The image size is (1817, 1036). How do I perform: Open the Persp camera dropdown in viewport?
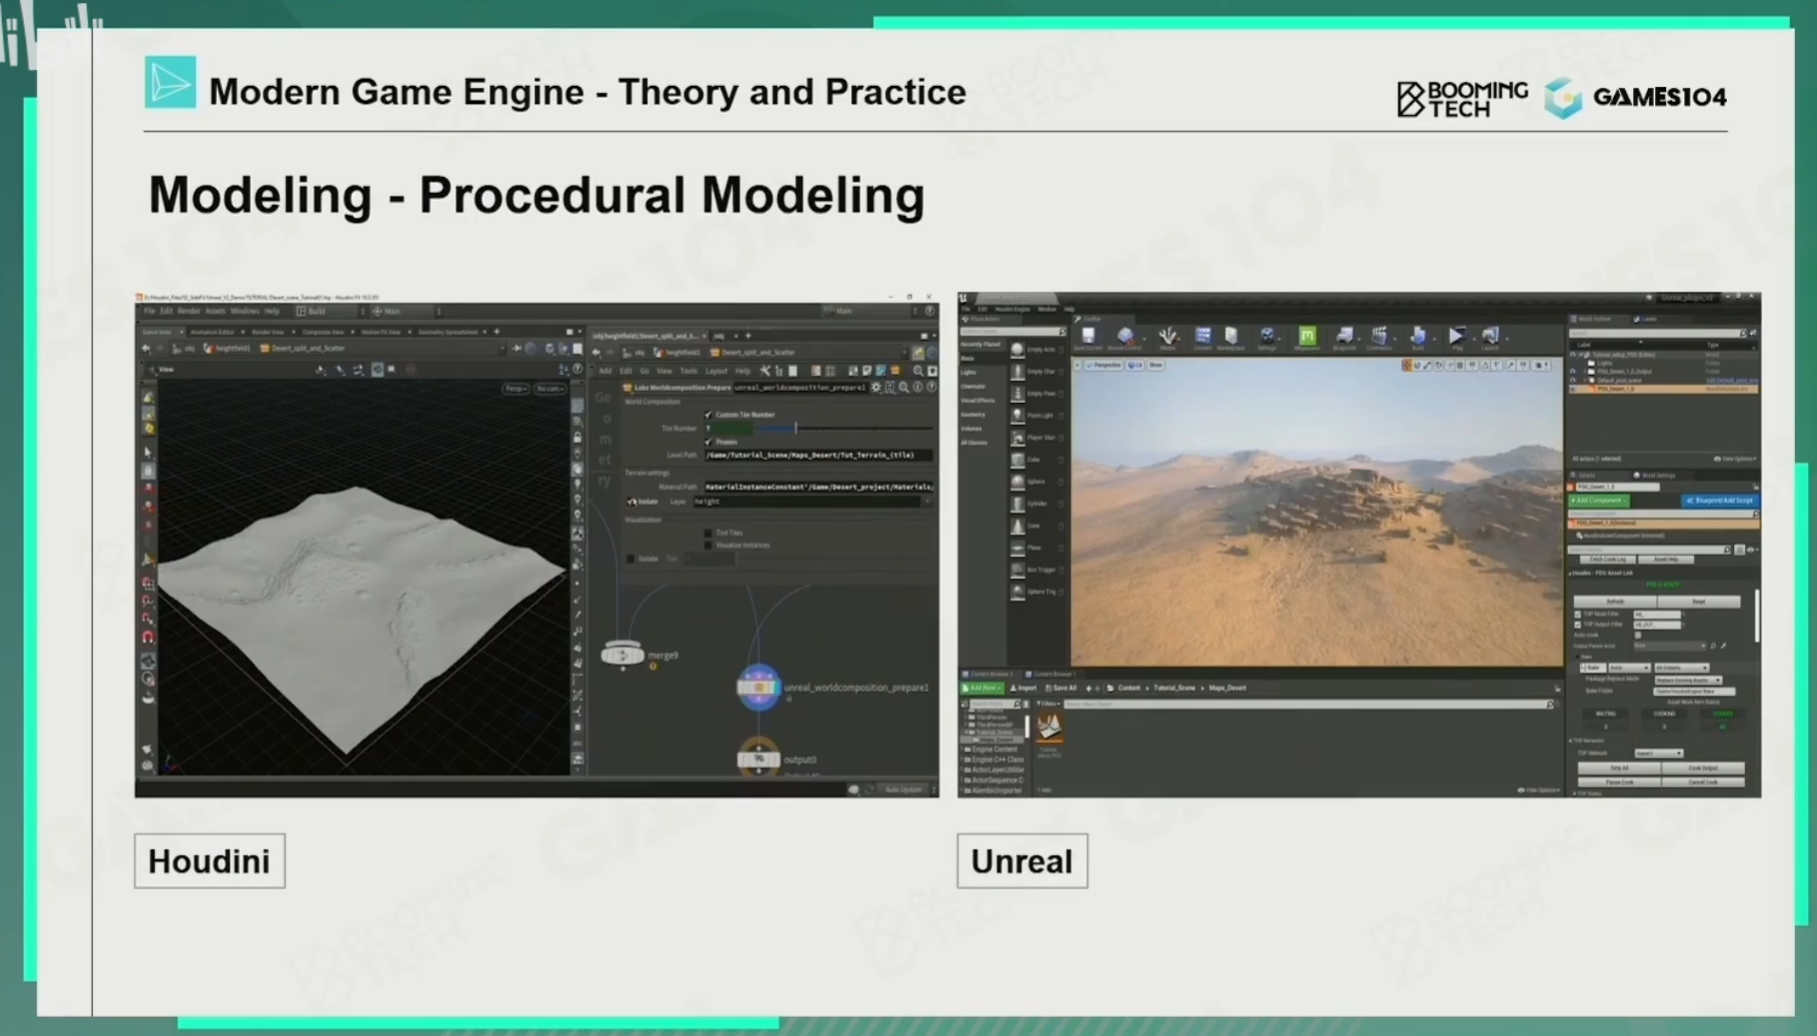coord(515,388)
